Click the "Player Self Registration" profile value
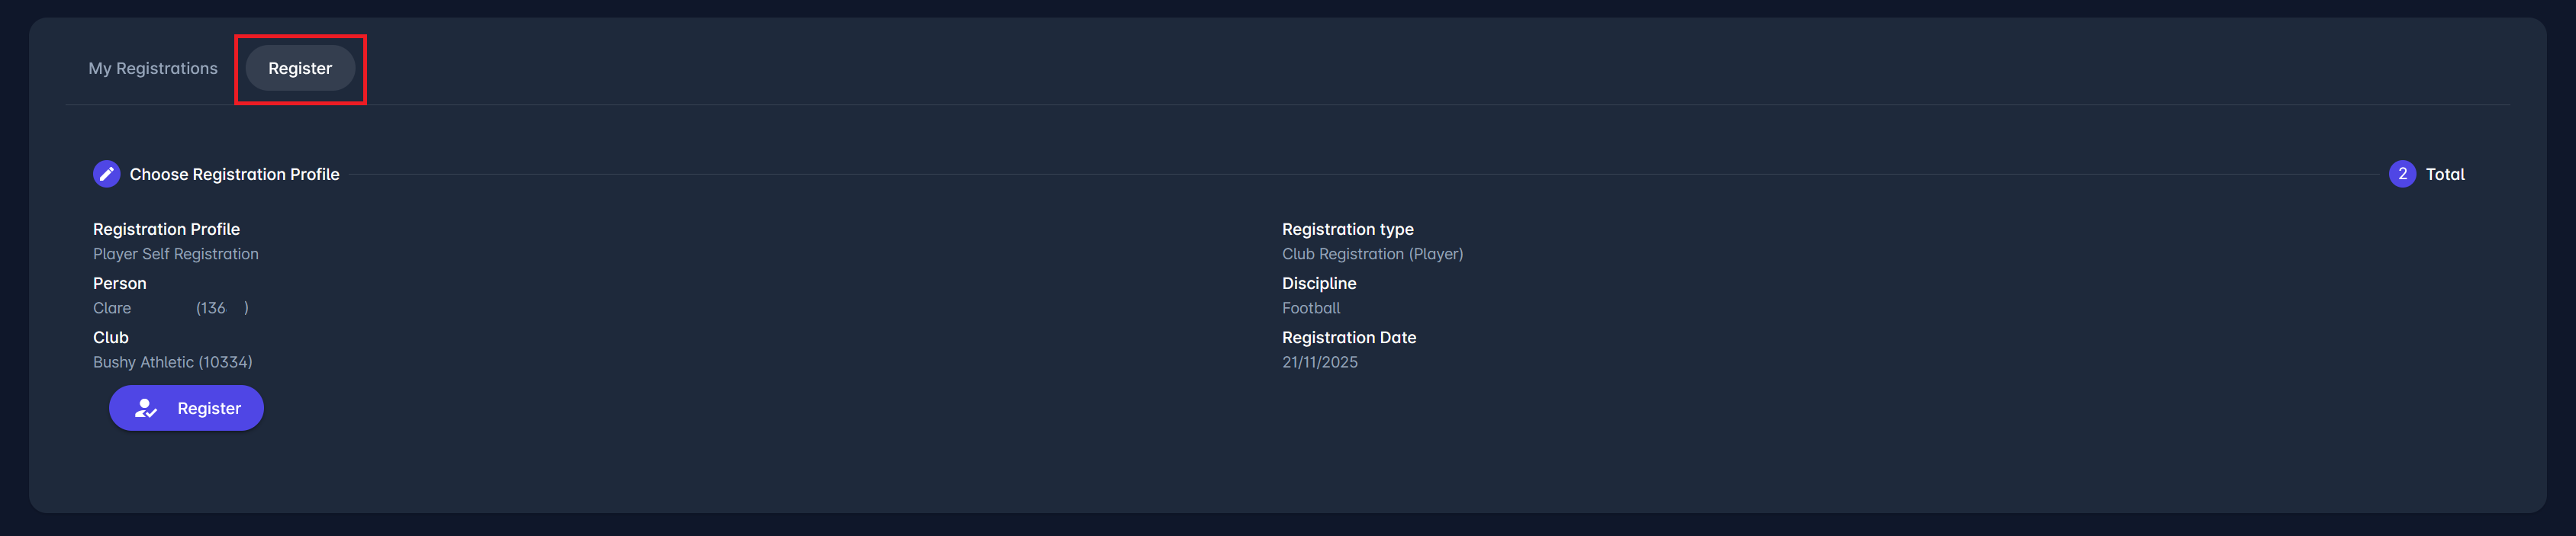This screenshot has width=2576, height=536. point(175,254)
